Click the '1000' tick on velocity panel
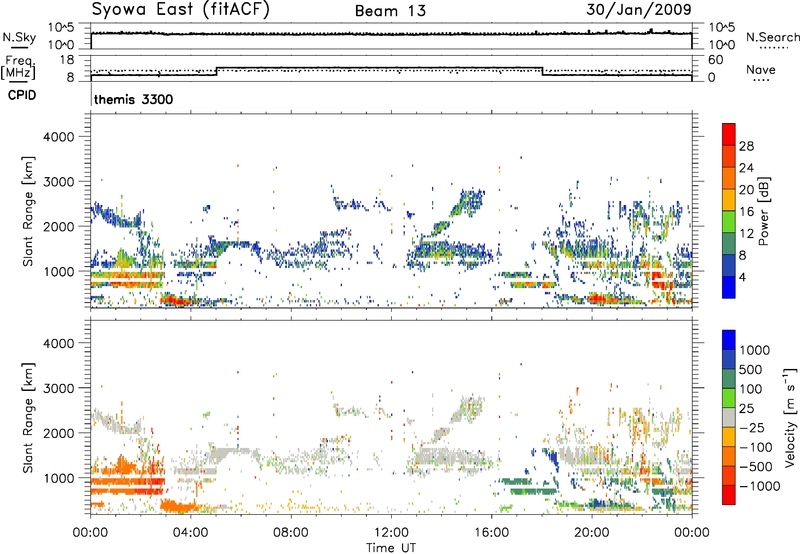The height and width of the screenshot is (554, 800). click(58, 478)
